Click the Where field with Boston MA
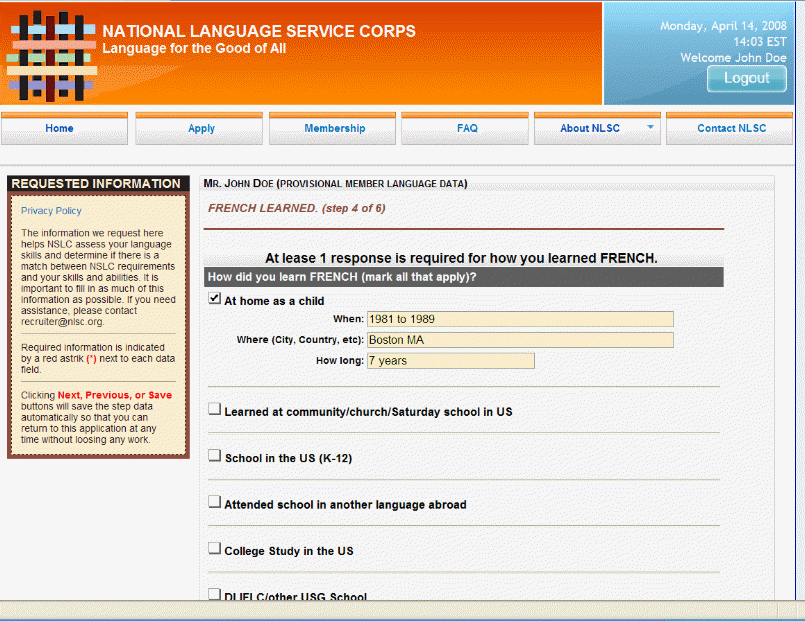805x621 pixels. pos(520,340)
